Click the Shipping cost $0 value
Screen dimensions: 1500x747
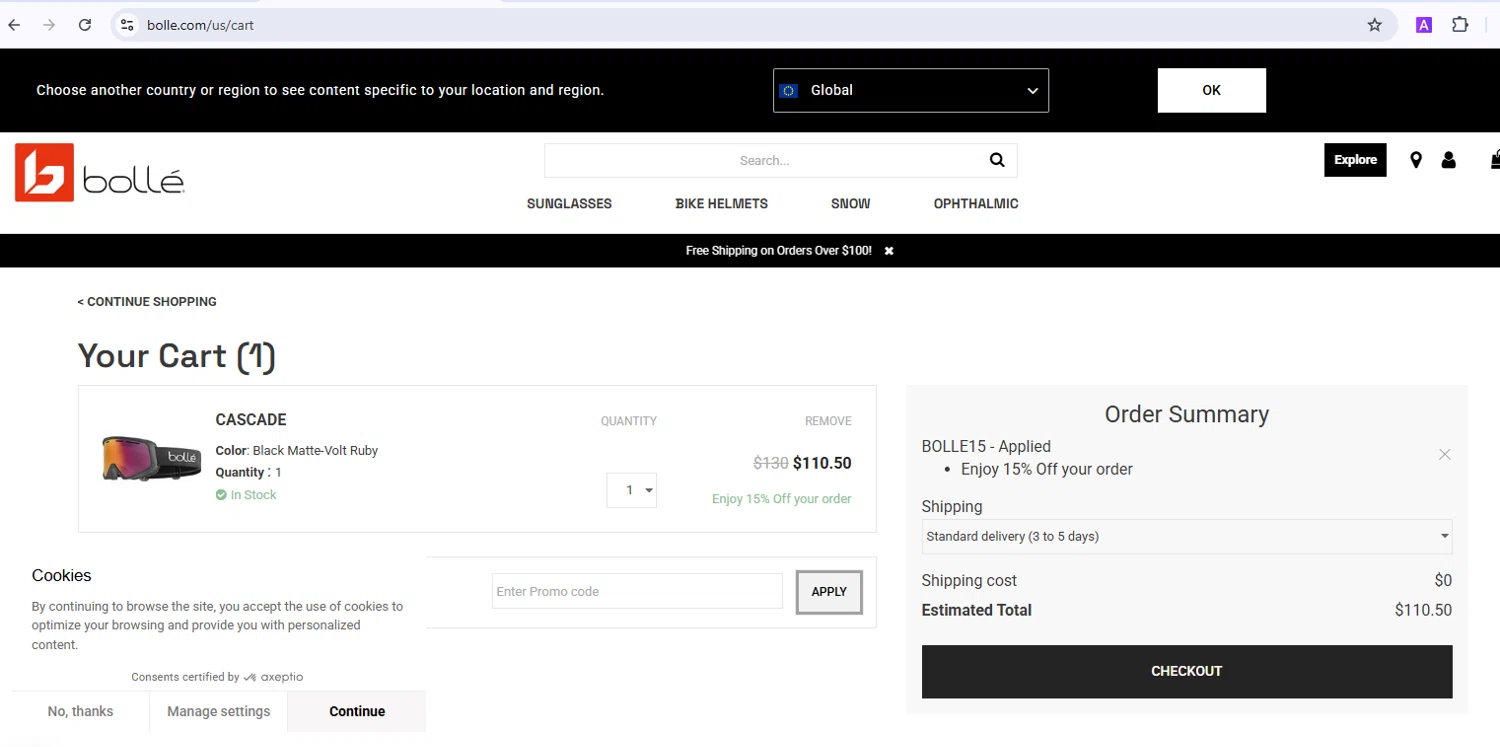coord(1443,581)
